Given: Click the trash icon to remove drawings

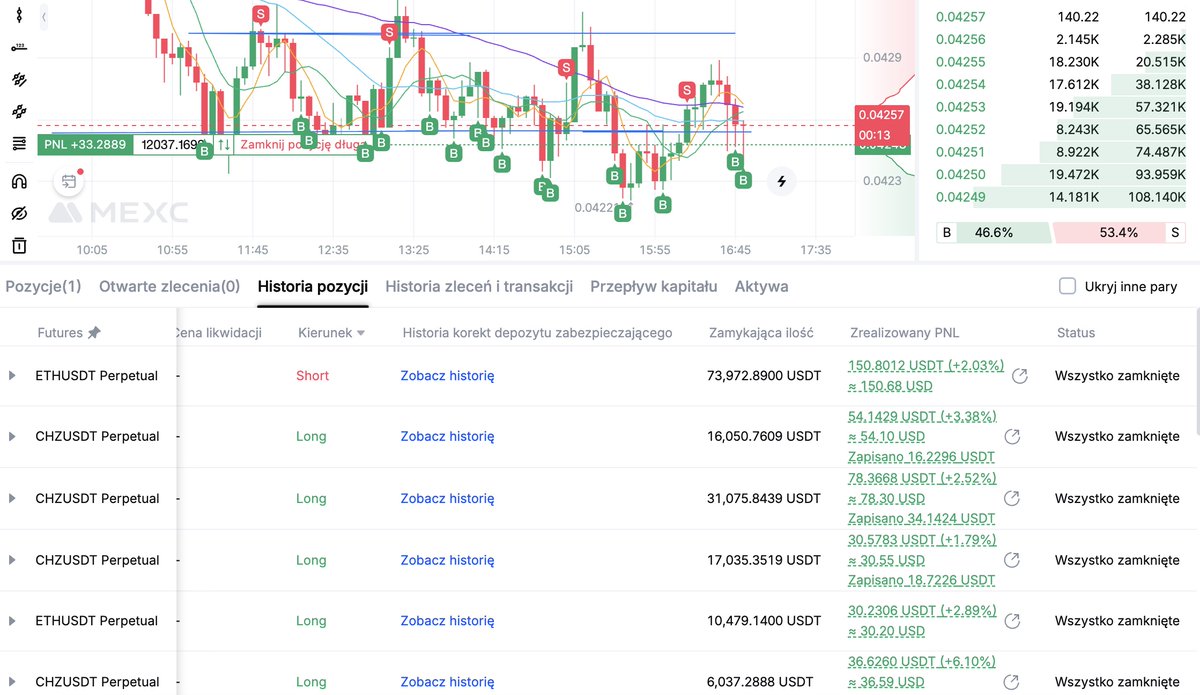Looking at the screenshot, I should (x=19, y=245).
